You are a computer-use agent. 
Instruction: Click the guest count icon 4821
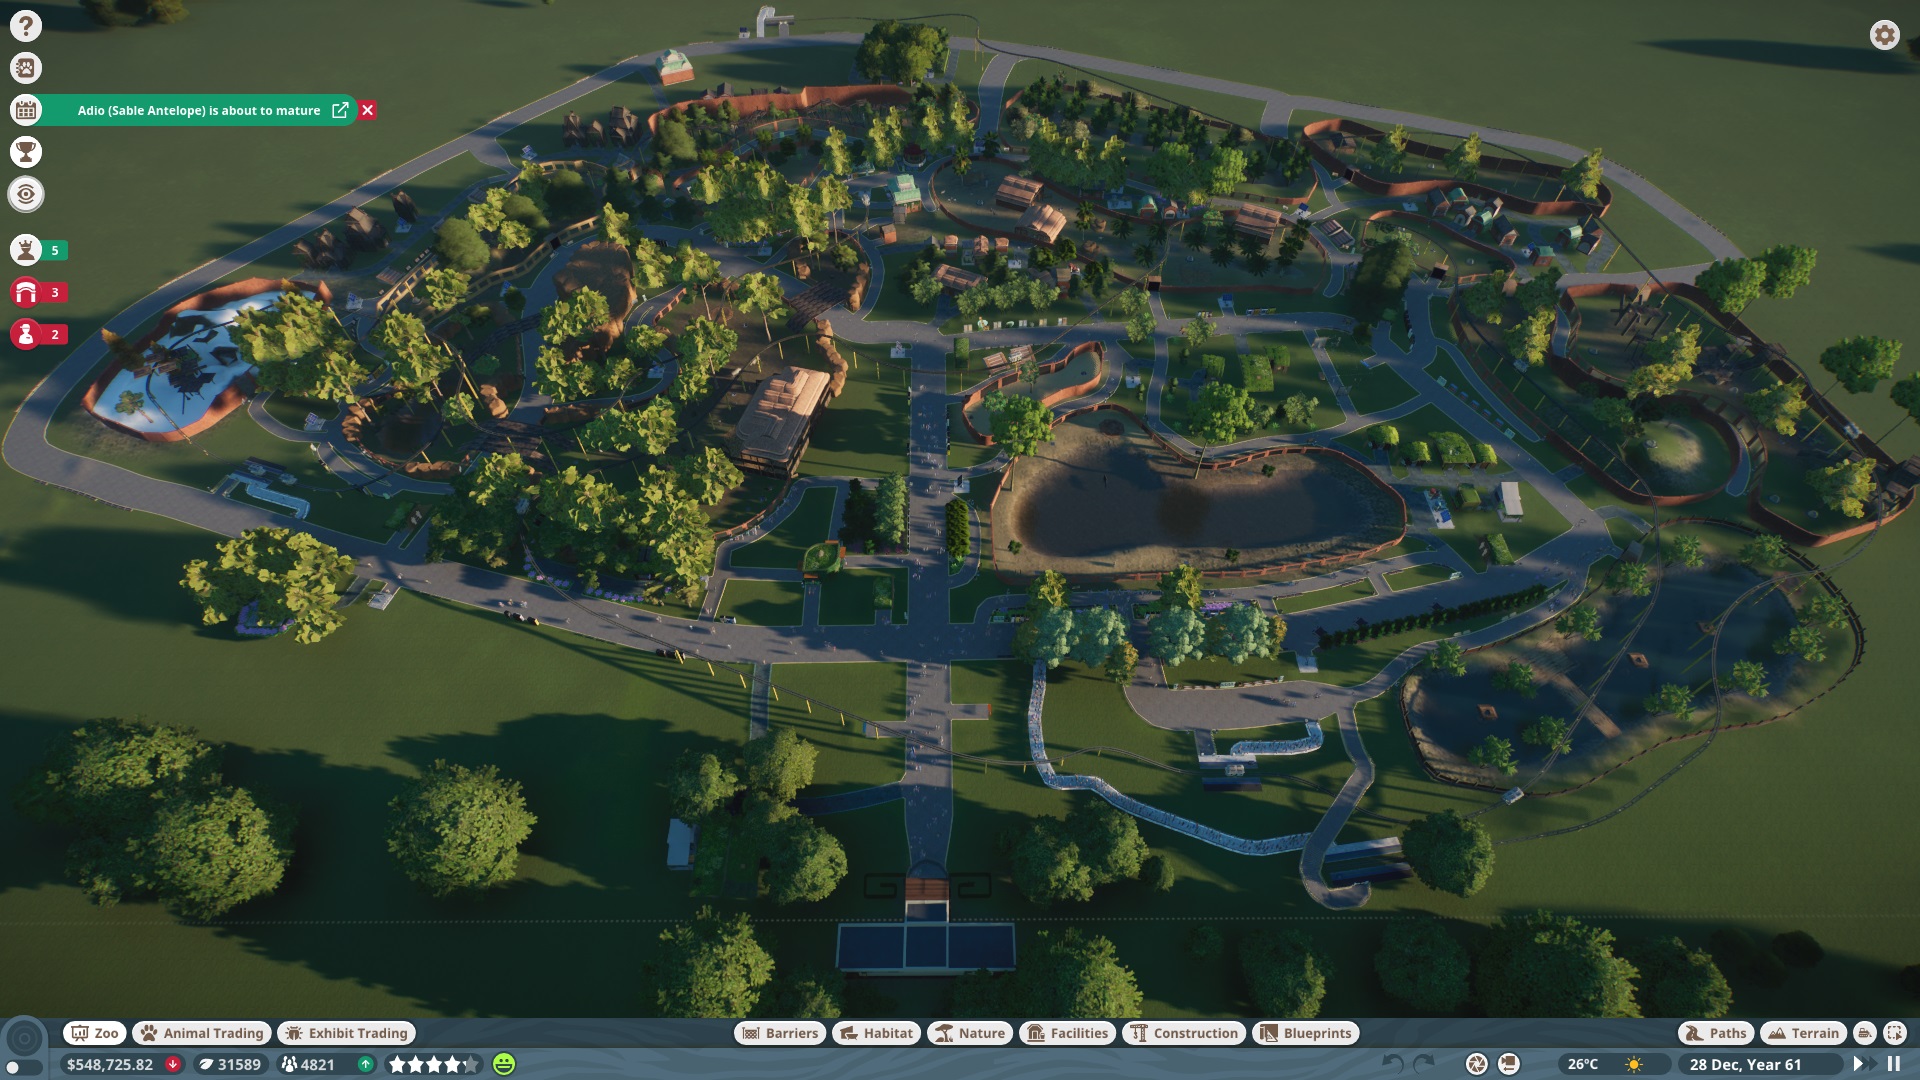[x=309, y=1064]
